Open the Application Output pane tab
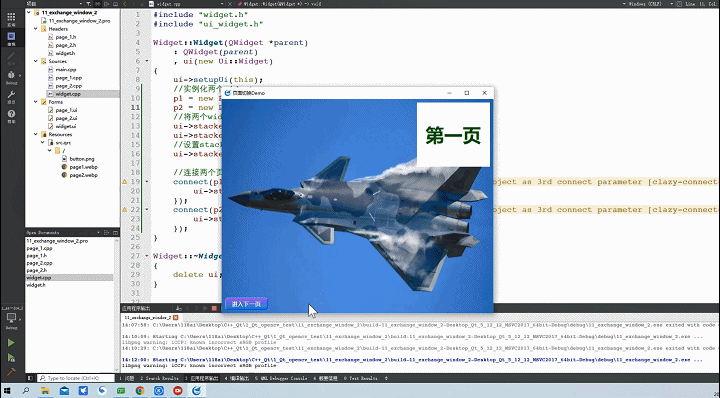This screenshot has width=720, height=398. click(202, 379)
